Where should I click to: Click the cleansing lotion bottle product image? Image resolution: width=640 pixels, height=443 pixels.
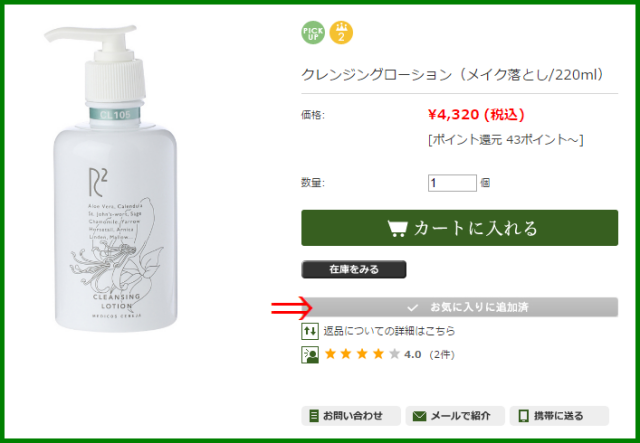point(110,179)
